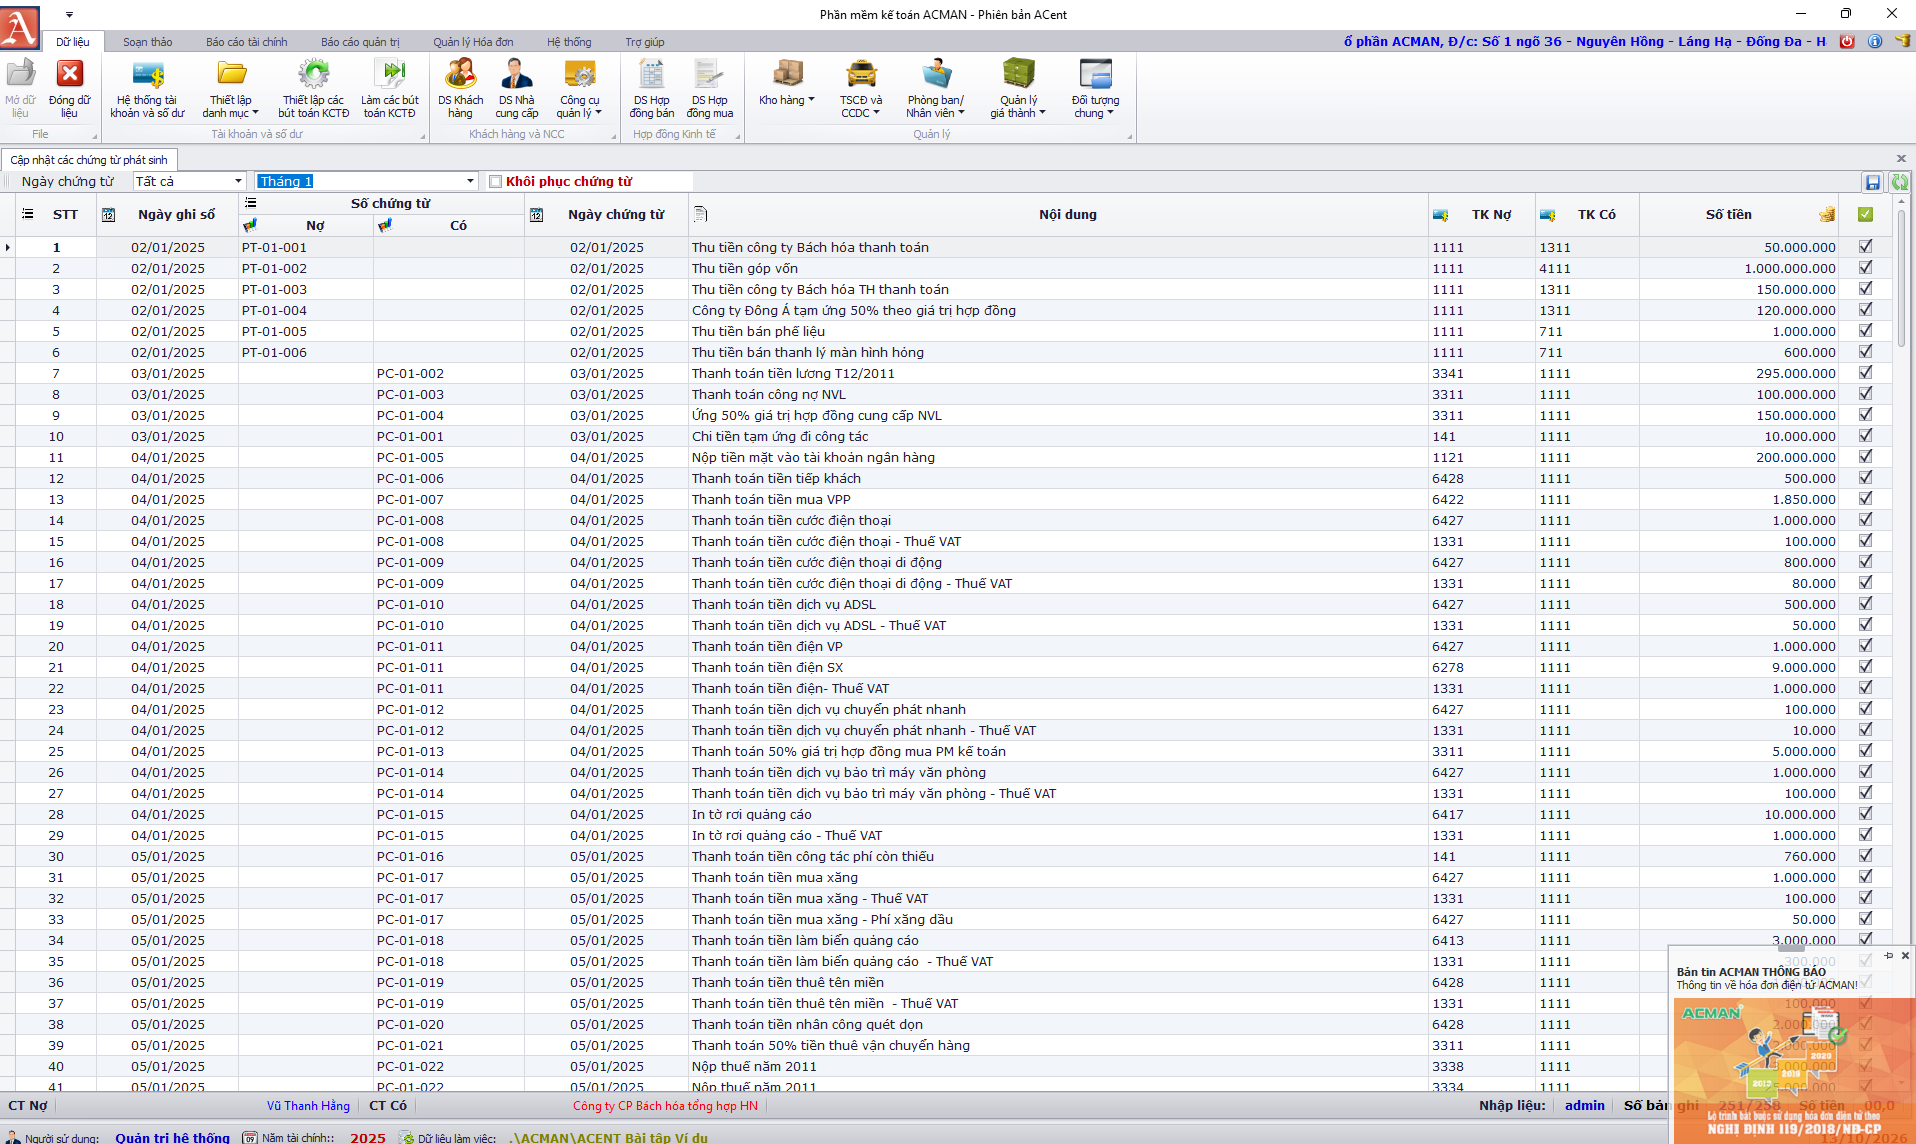This screenshot has height=1144, width=1916.
Task: Open the Tháng 1 month dropdown
Action: (x=470, y=181)
